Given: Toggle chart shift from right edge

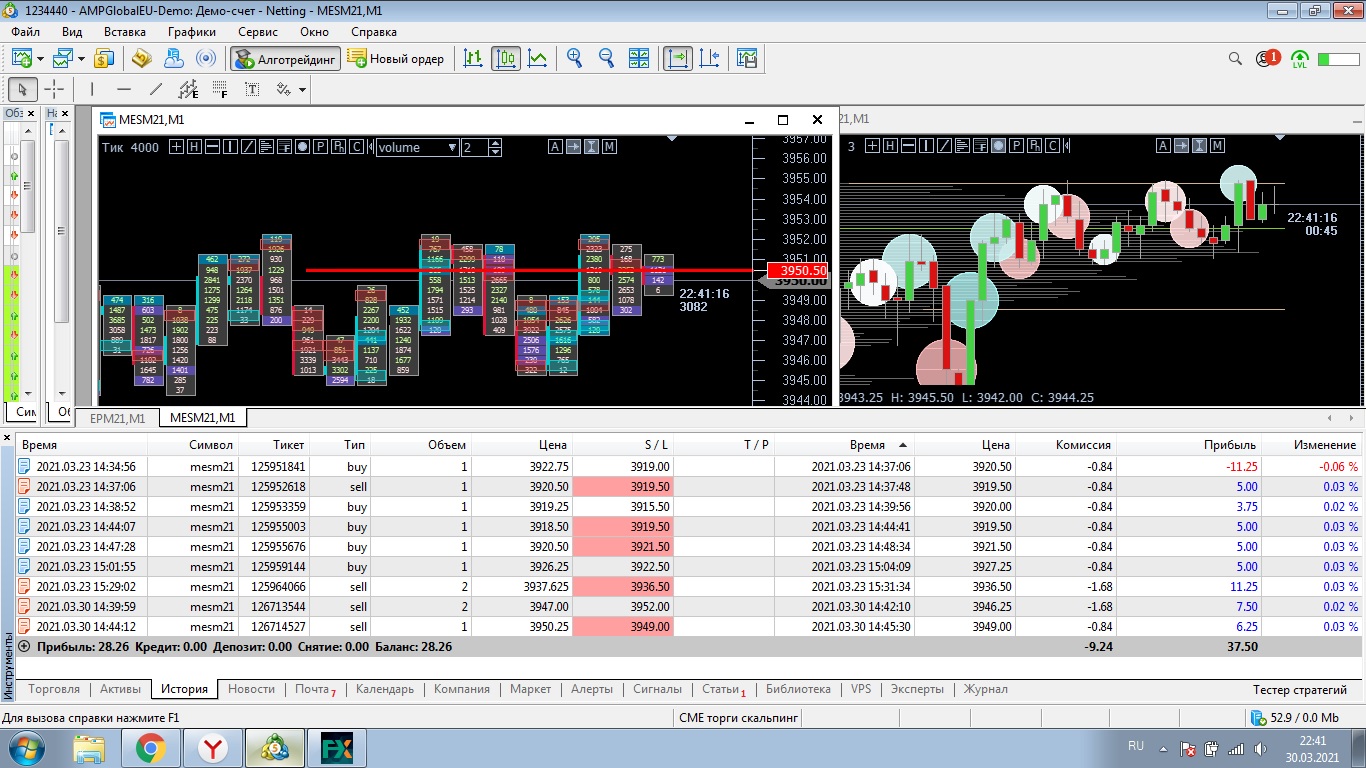Looking at the screenshot, I should point(710,59).
